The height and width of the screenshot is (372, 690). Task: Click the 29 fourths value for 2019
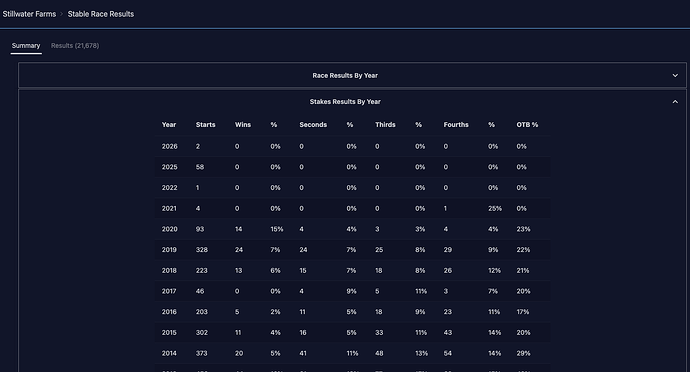click(448, 250)
